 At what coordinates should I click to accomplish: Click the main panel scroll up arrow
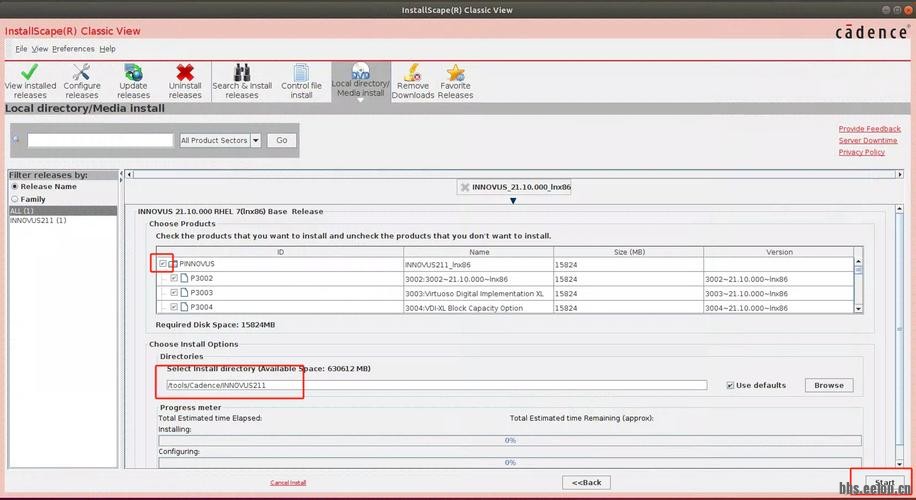click(899, 209)
